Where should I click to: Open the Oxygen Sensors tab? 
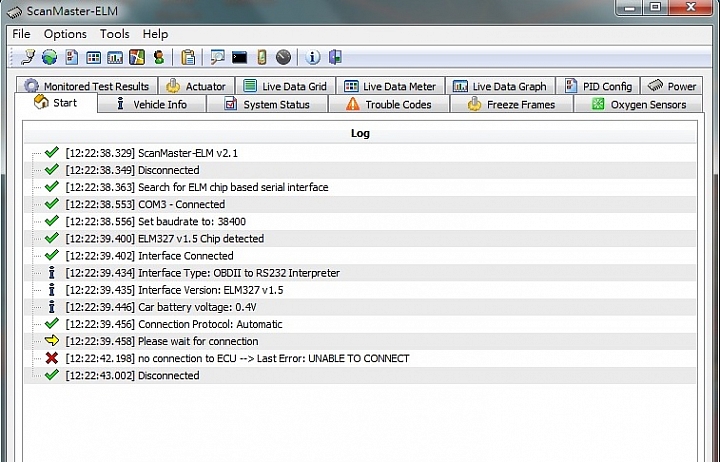[x=638, y=104]
